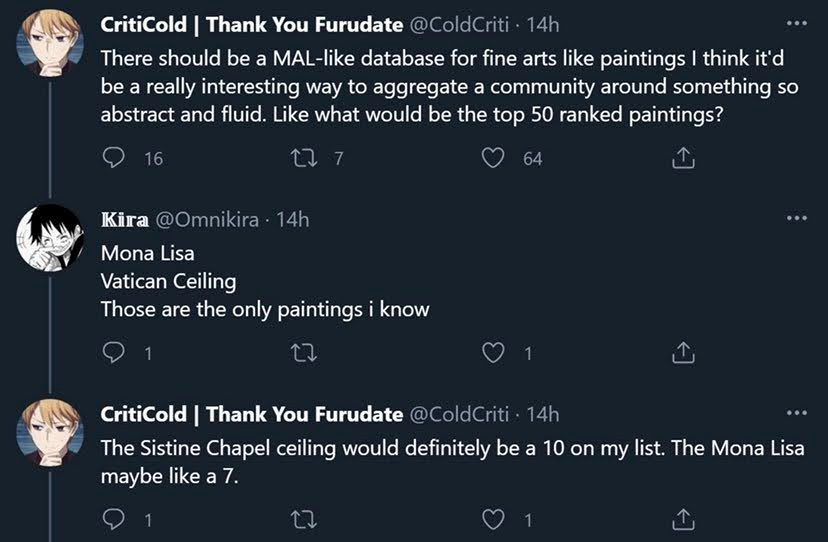Reply to Kira's Mona Lisa tweet

tap(115, 352)
